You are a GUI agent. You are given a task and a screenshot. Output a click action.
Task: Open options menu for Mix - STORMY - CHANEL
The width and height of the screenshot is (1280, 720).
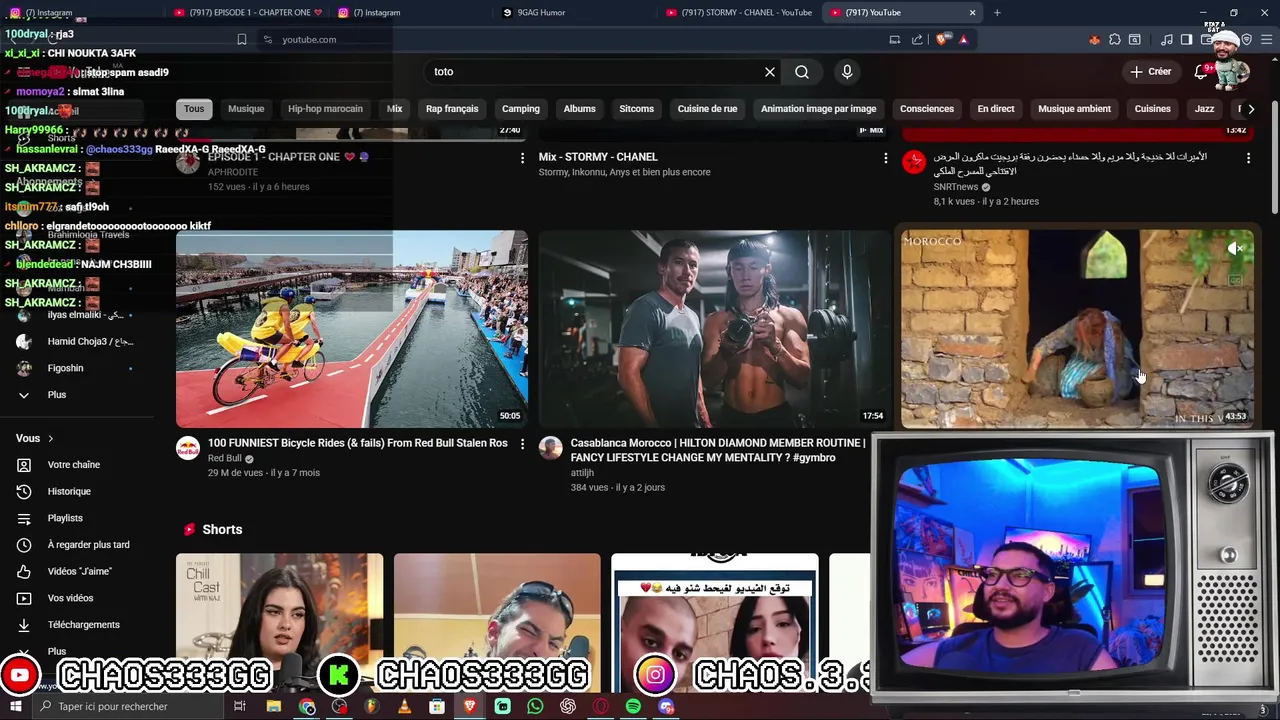(x=885, y=158)
